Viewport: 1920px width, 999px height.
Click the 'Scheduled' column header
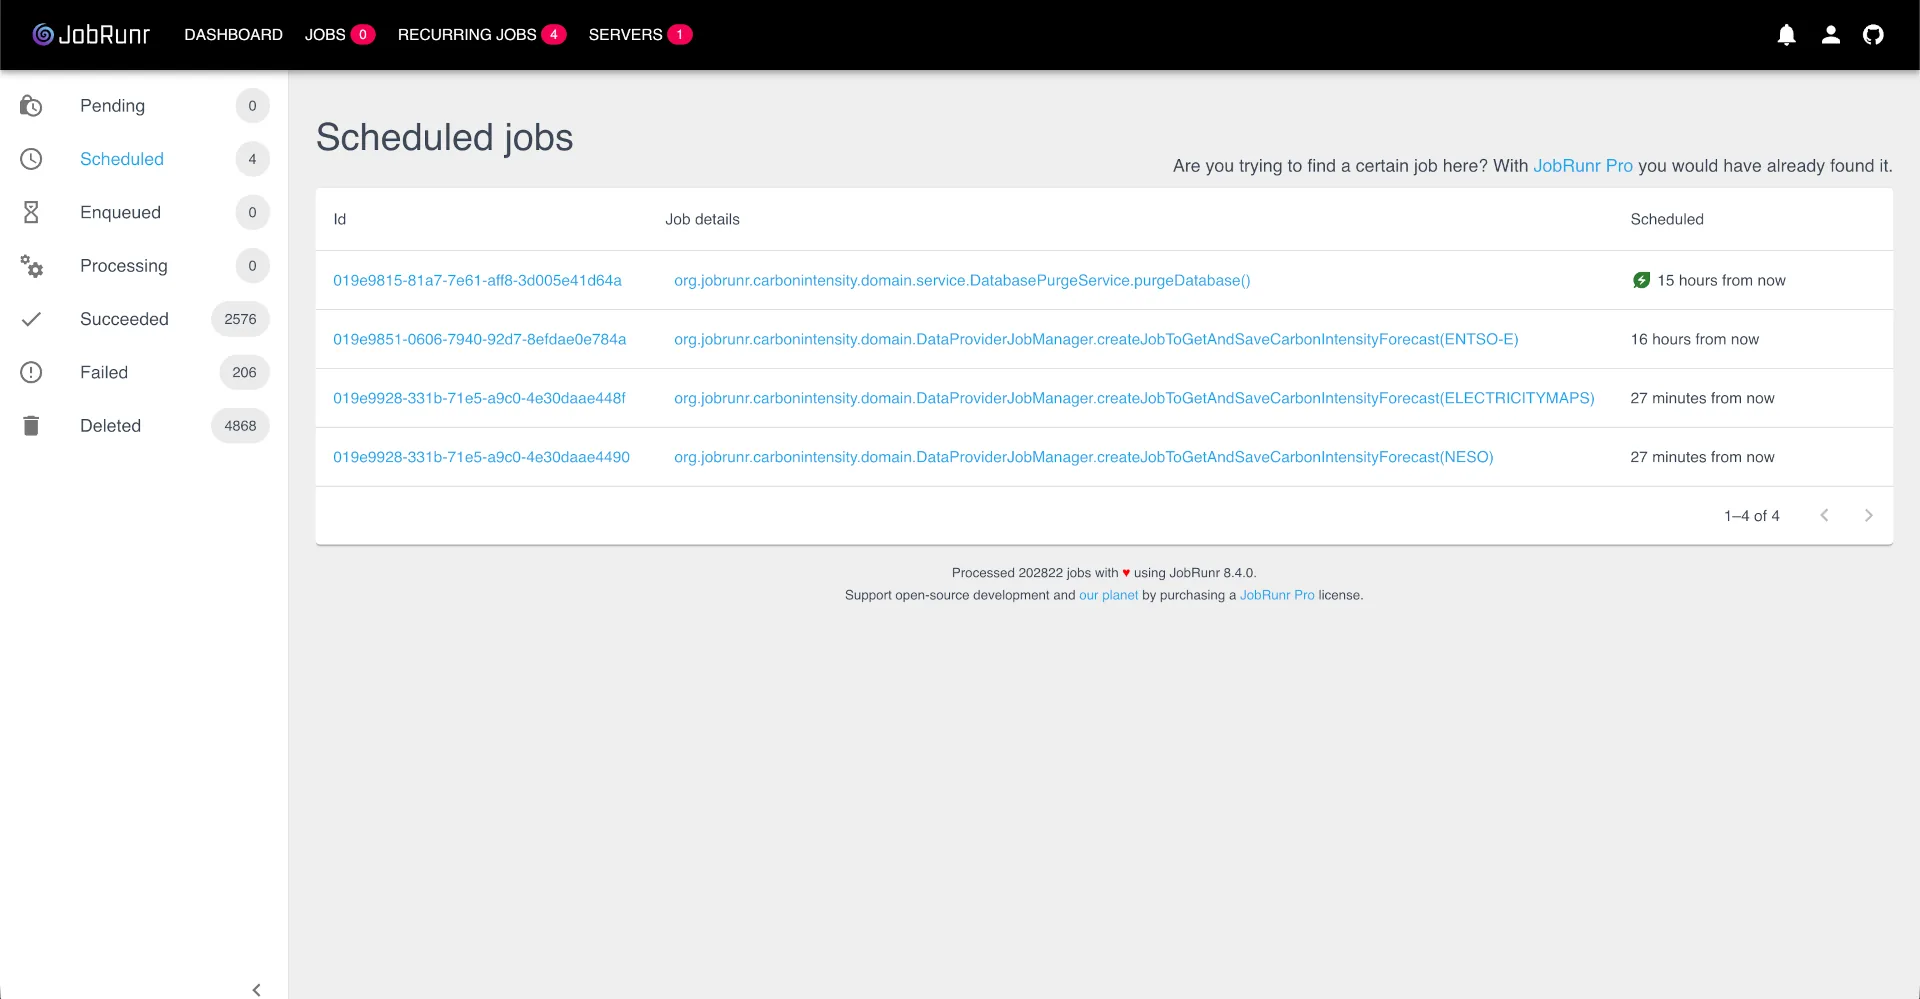click(x=1667, y=219)
